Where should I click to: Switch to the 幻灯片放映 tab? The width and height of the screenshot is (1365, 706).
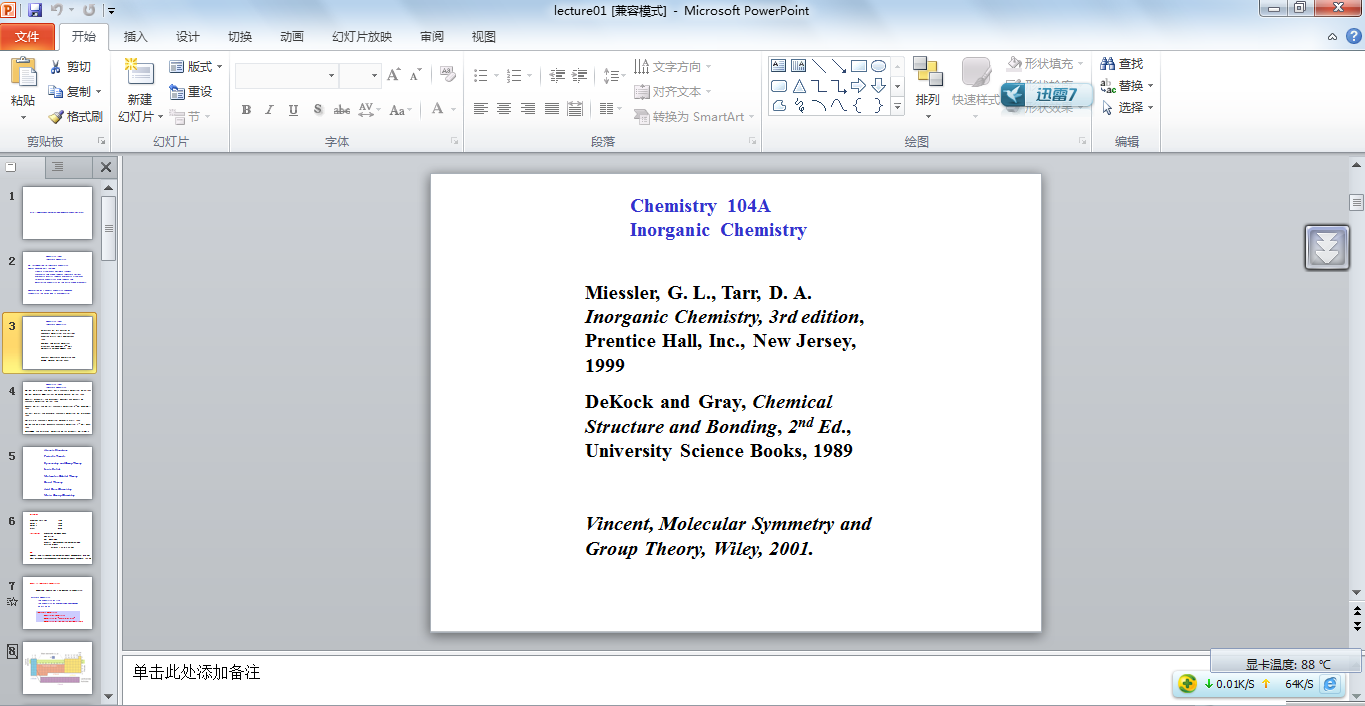[362, 37]
